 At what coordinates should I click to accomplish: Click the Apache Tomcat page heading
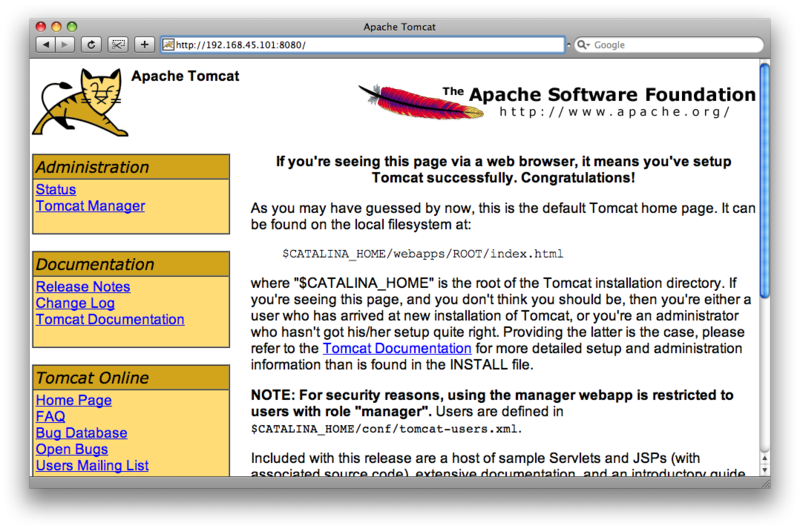[x=185, y=76]
